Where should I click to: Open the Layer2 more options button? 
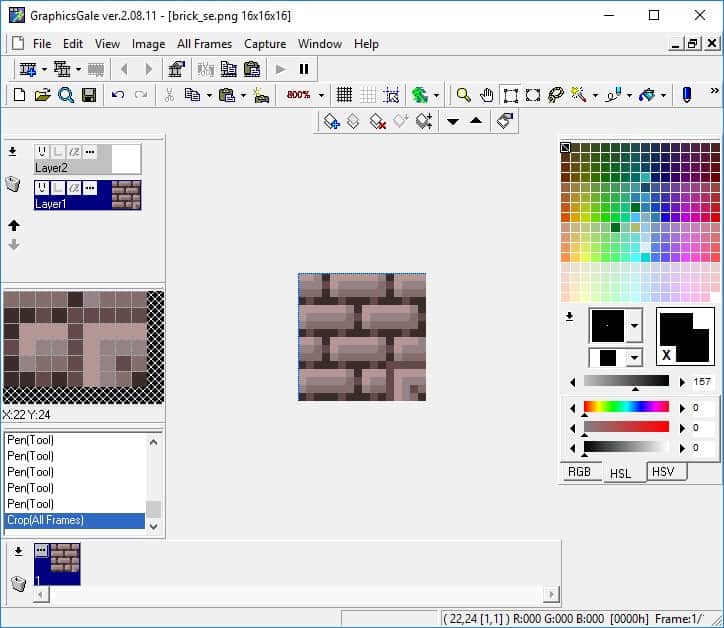pyautogui.click(x=90, y=151)
